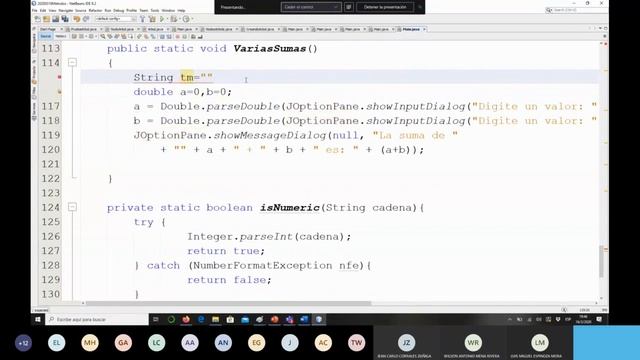The image size is (640, 360).
Task: Open Firefox from the taskbar
Action: click(x=186, y=320)
